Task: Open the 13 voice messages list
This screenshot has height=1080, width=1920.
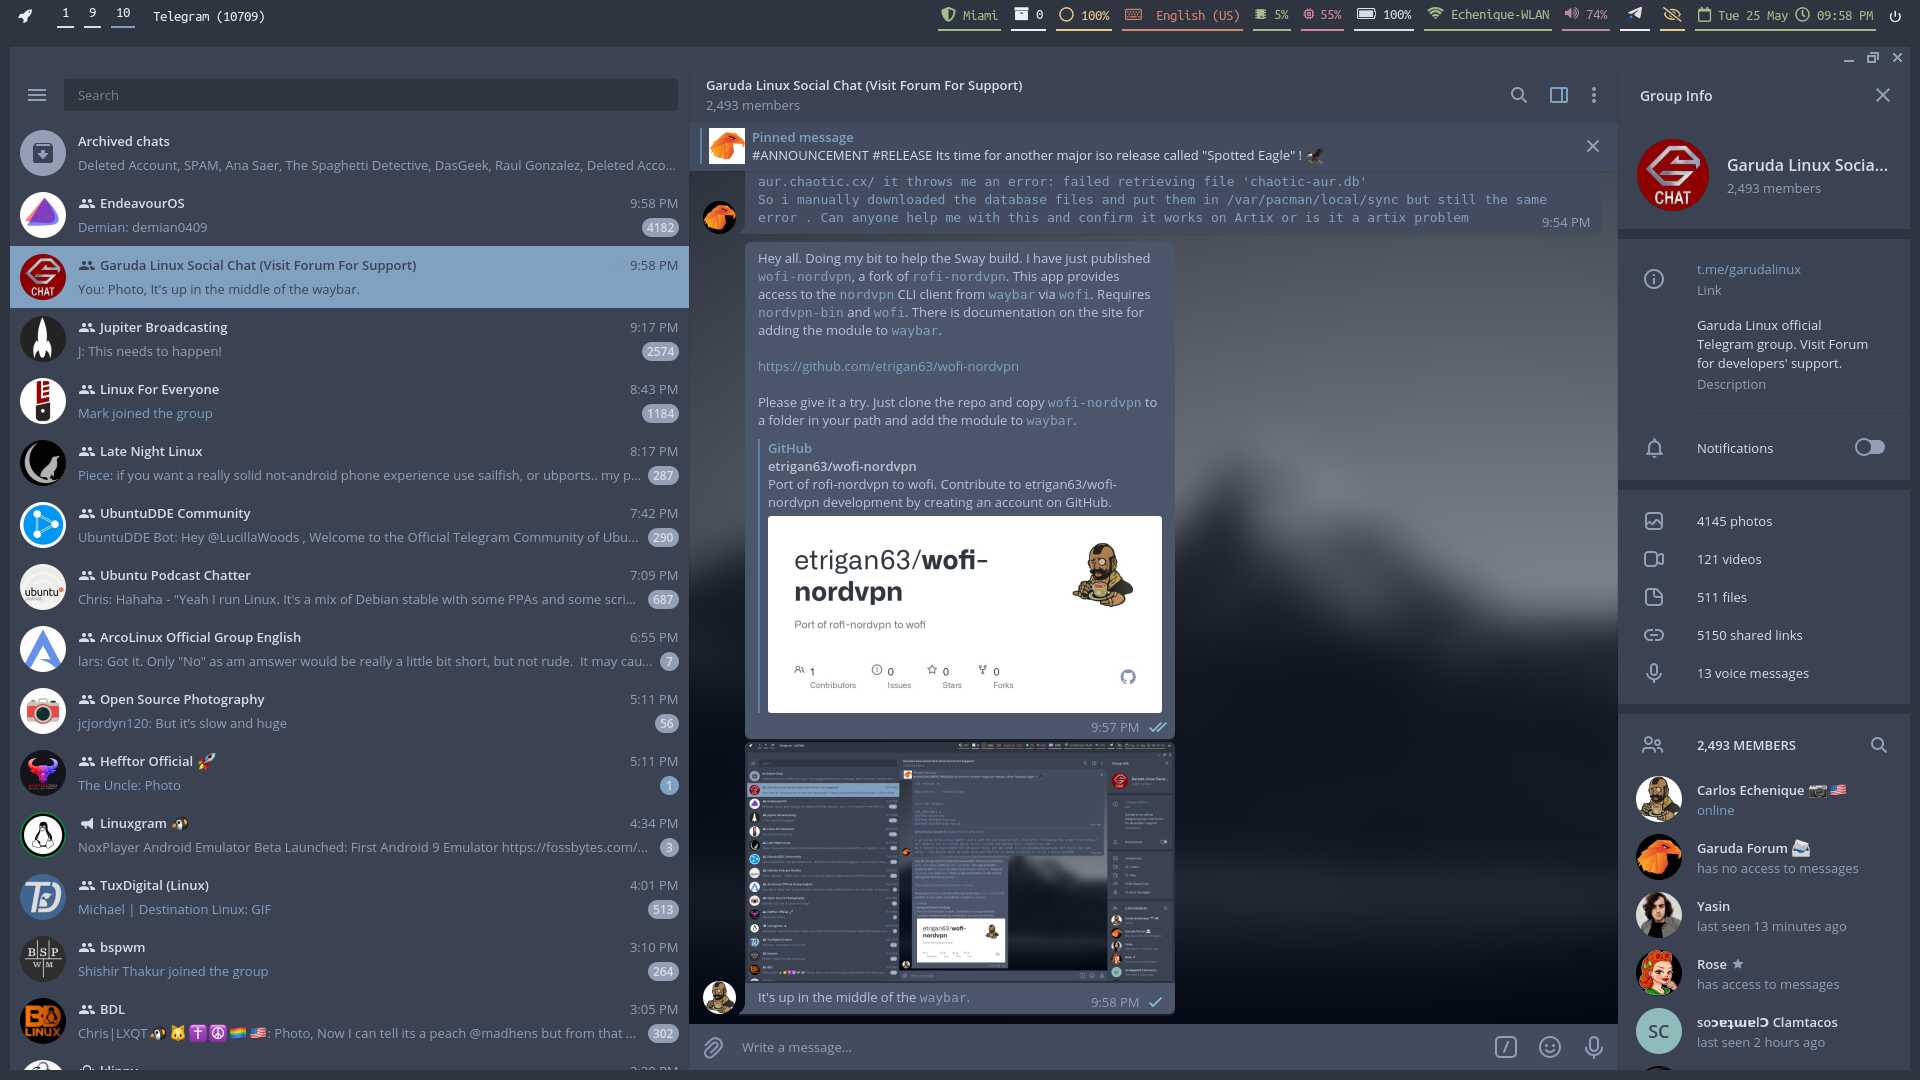Action: pyautogui.click(x=1764, y=673)
